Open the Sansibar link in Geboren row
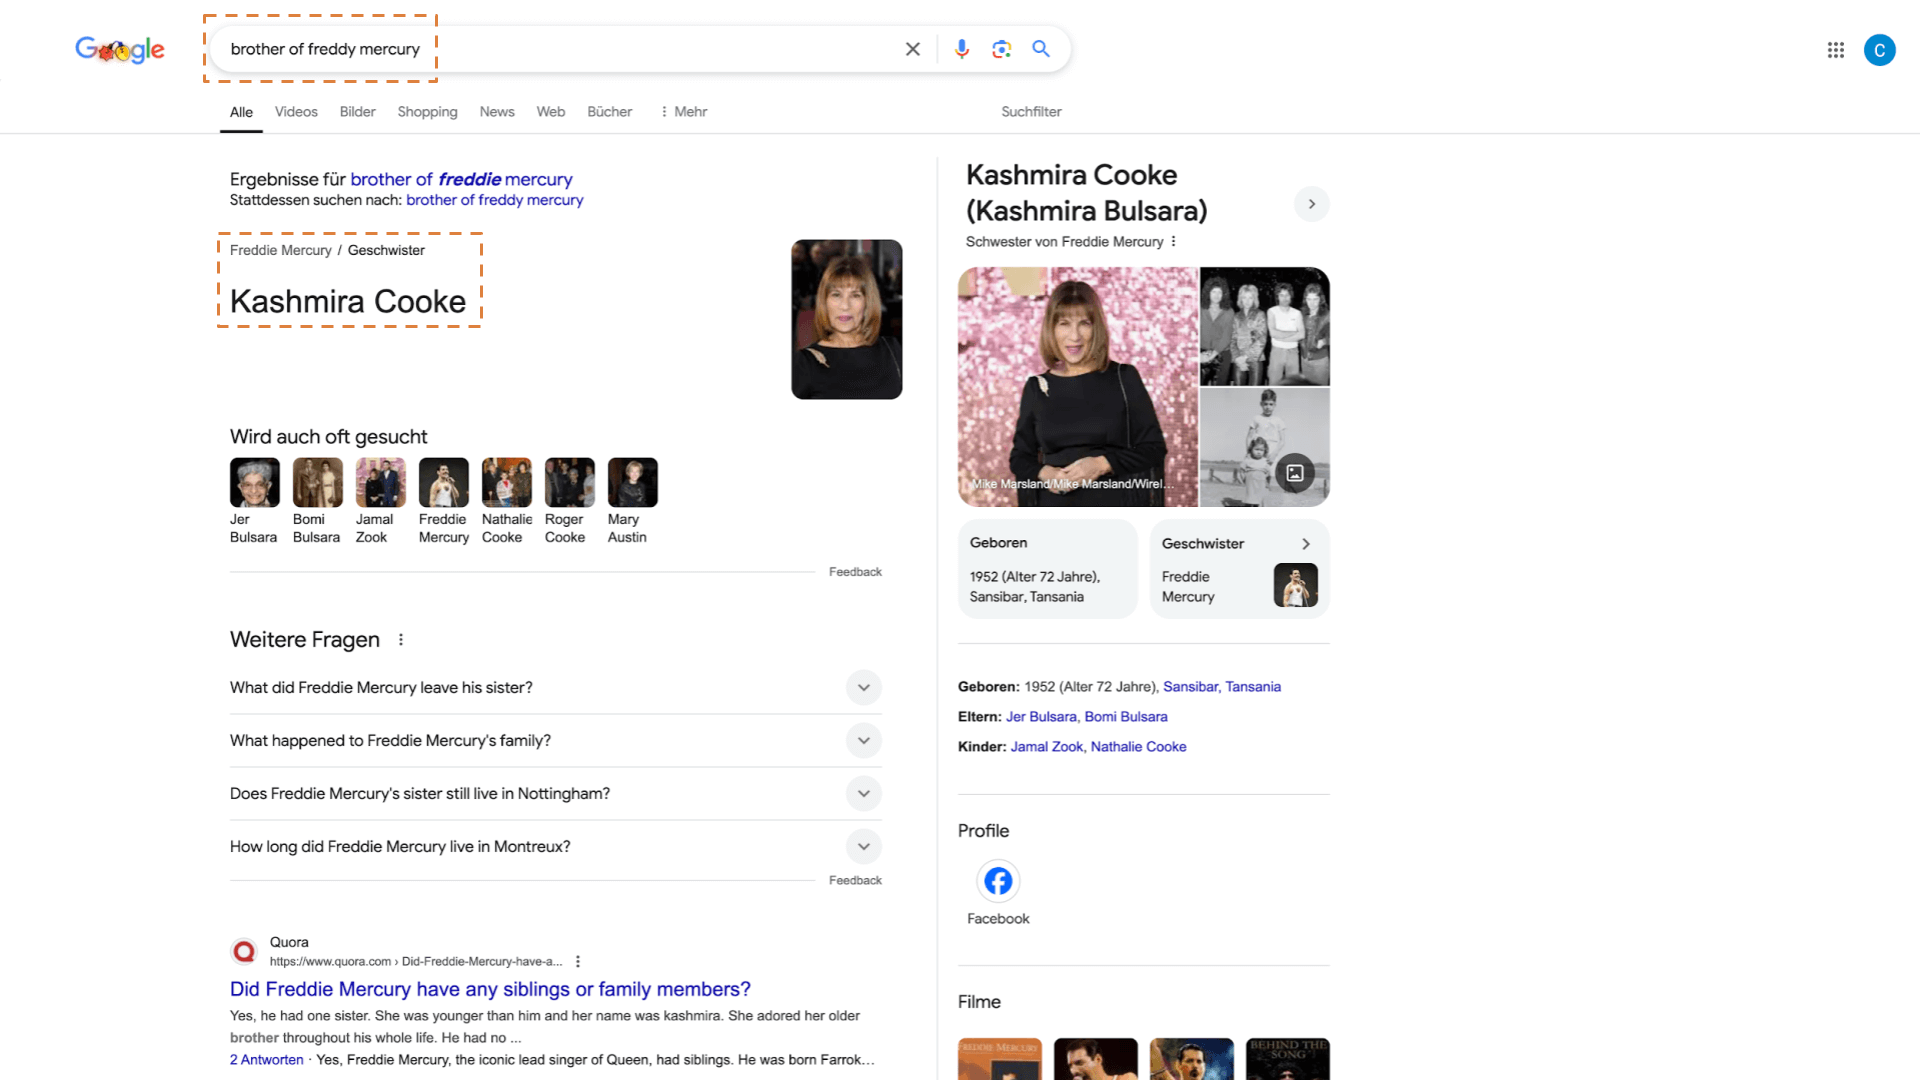This screenshot has height=1080, width=1920. tap(1190, 687)
